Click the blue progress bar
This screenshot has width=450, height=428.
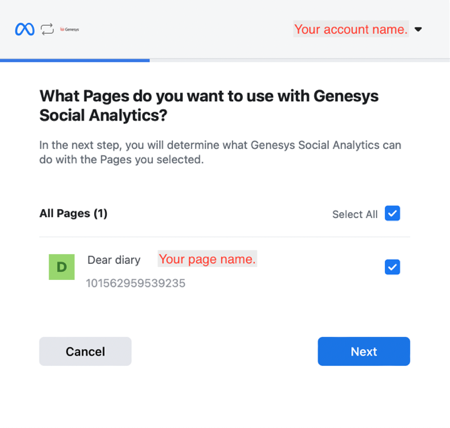(x=75, y=60)
